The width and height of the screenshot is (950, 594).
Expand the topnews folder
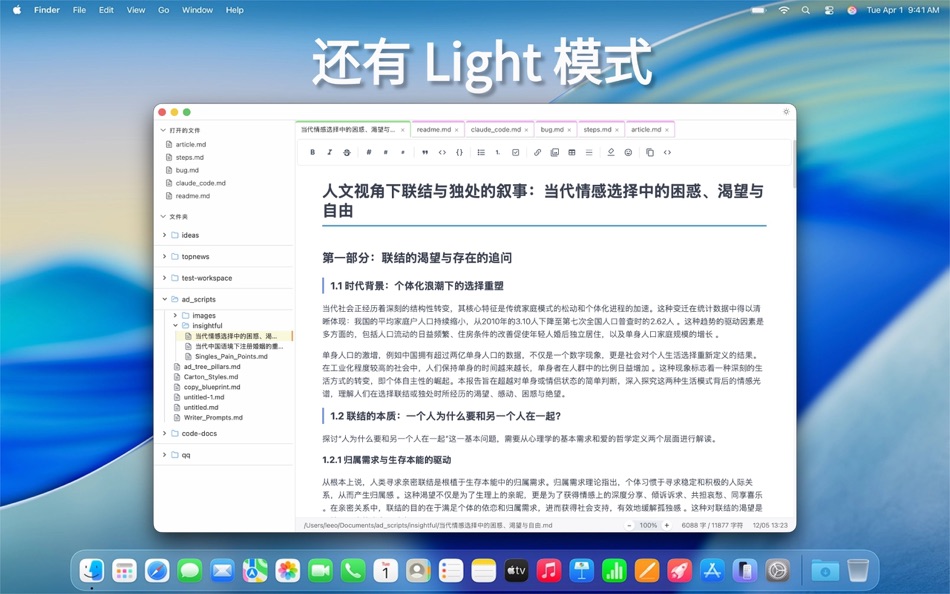pyautogui.click(x=164, y=256)
